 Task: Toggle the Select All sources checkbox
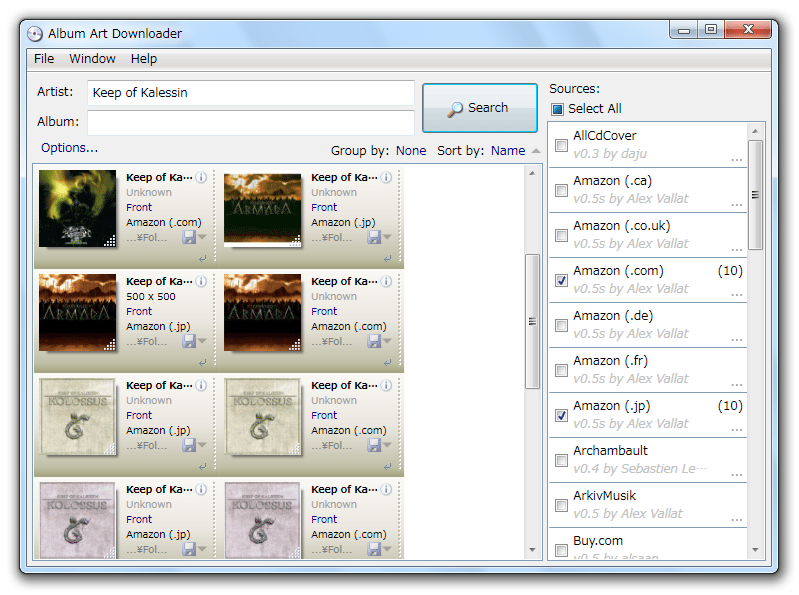(557, 109)
